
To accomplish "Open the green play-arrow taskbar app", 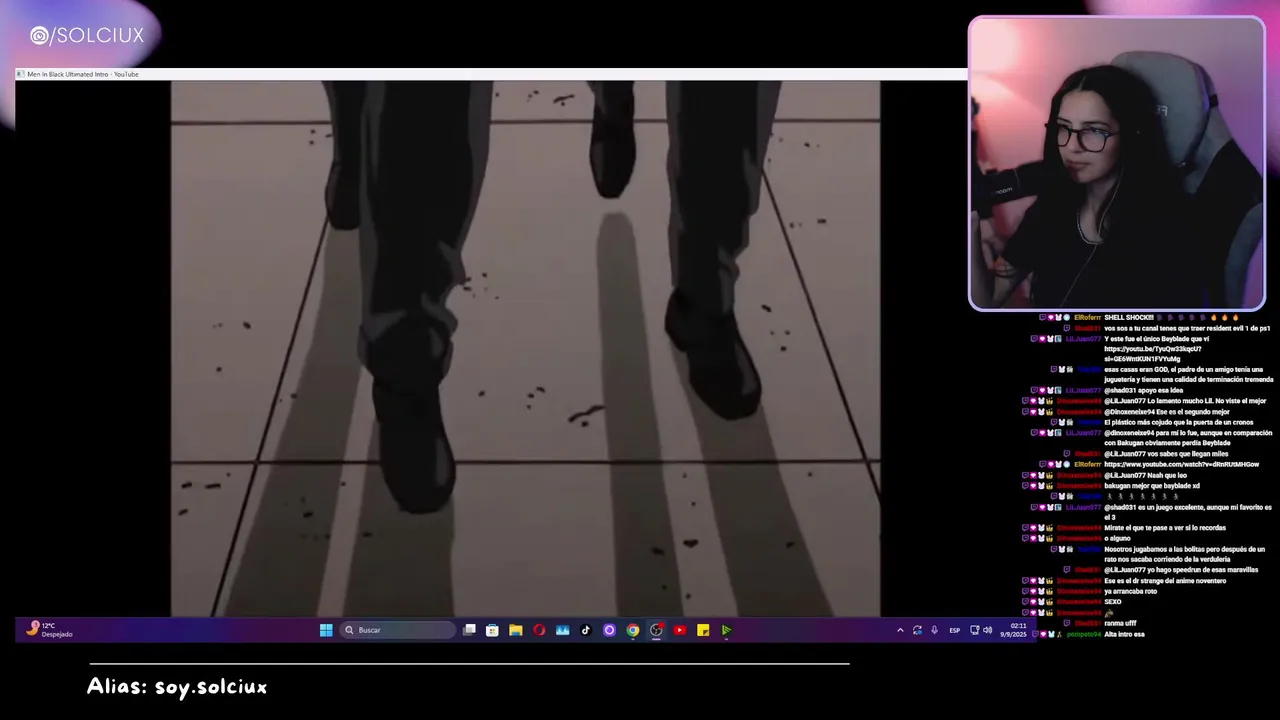I will [726, 630].
